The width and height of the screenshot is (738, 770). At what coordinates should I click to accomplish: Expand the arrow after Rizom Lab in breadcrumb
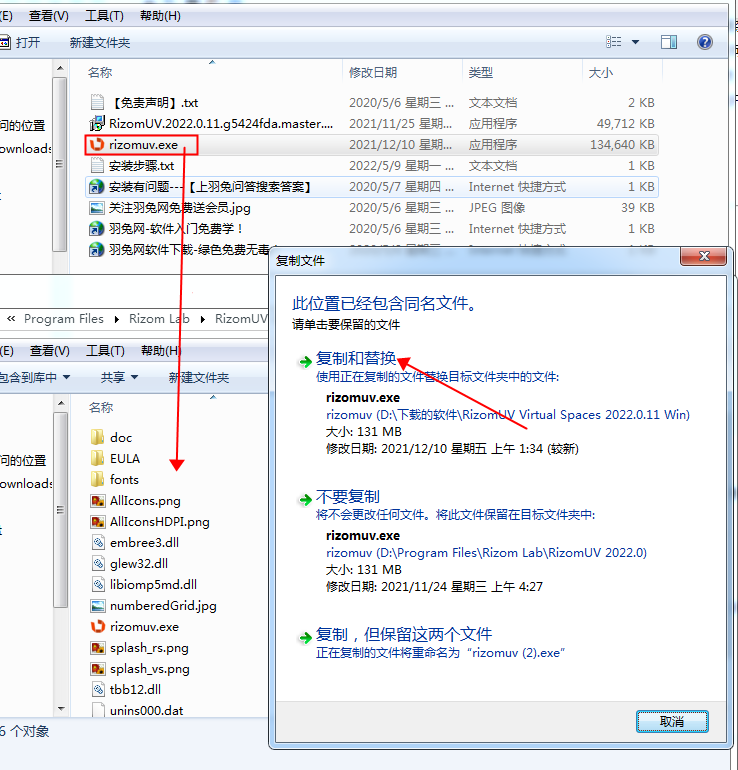(x=203, y=319)
